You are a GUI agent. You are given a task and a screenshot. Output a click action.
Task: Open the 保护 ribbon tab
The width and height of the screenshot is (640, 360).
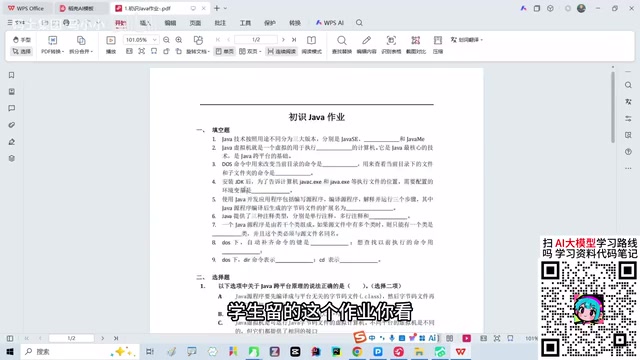click(270, 23)
